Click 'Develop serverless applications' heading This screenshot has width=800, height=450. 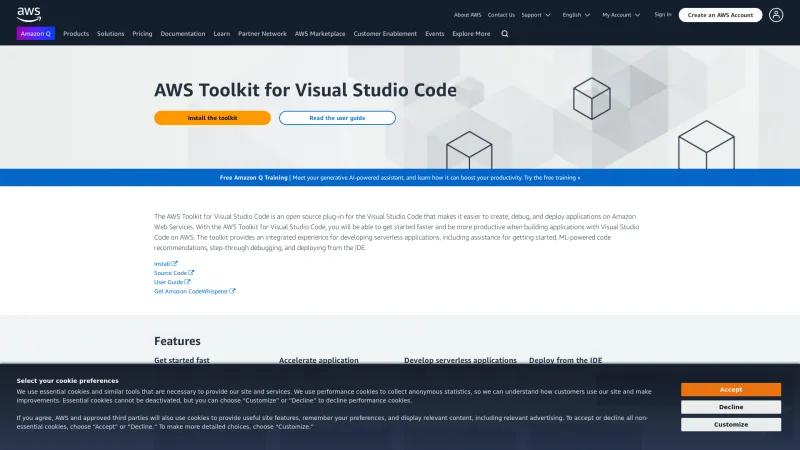460,360
